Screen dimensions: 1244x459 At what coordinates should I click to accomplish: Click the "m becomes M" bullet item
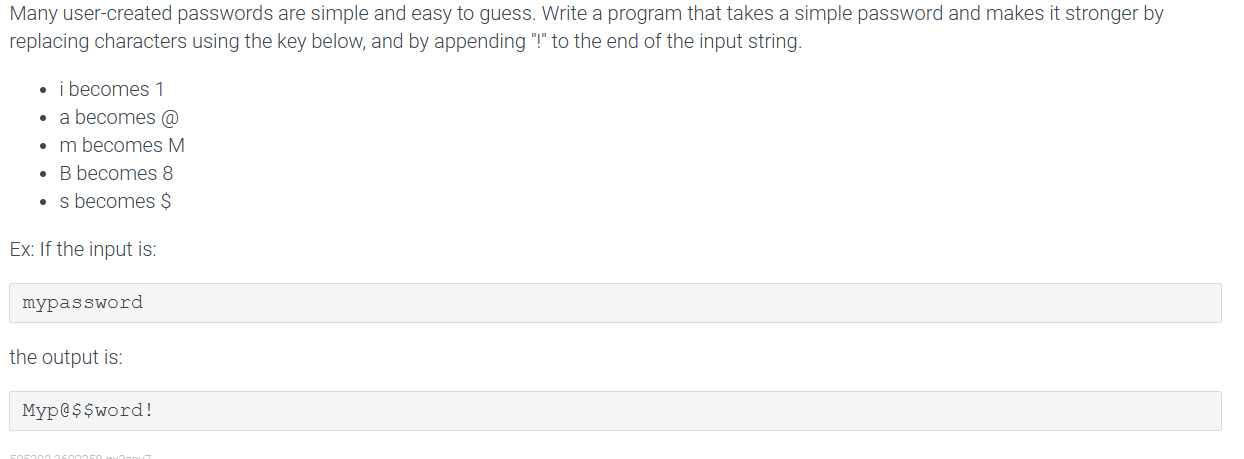click(129, 145)
